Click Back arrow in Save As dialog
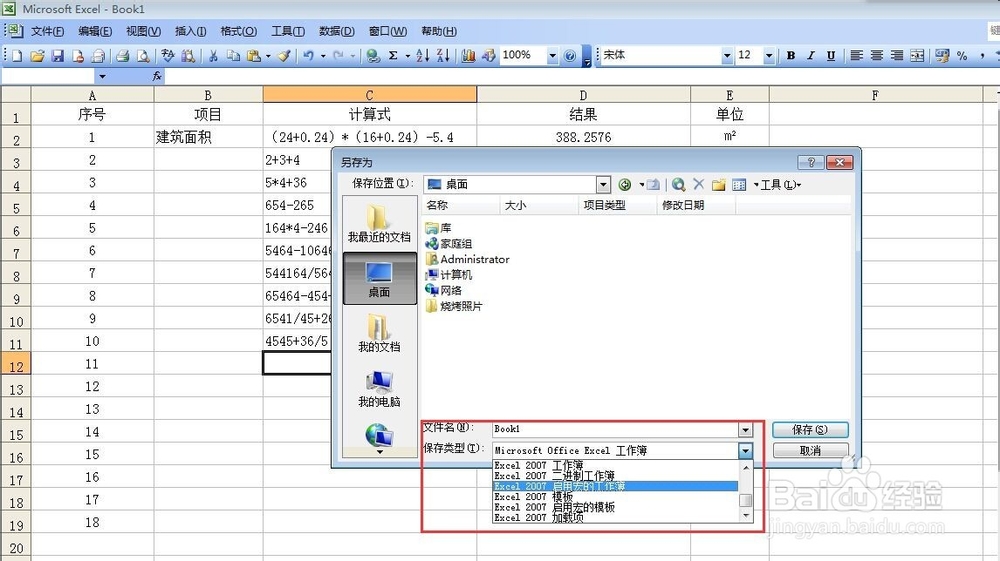 625,185
